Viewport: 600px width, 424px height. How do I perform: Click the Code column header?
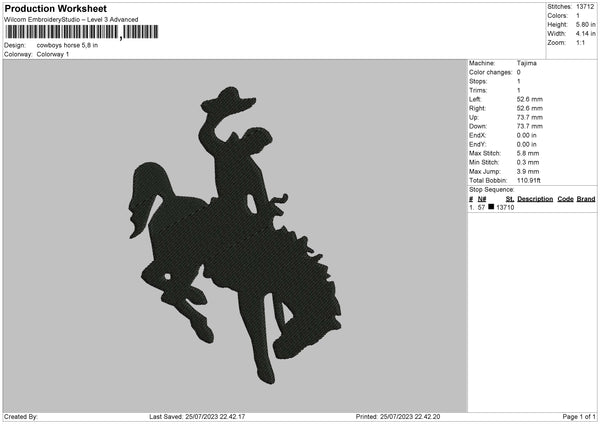coord(565,199)
